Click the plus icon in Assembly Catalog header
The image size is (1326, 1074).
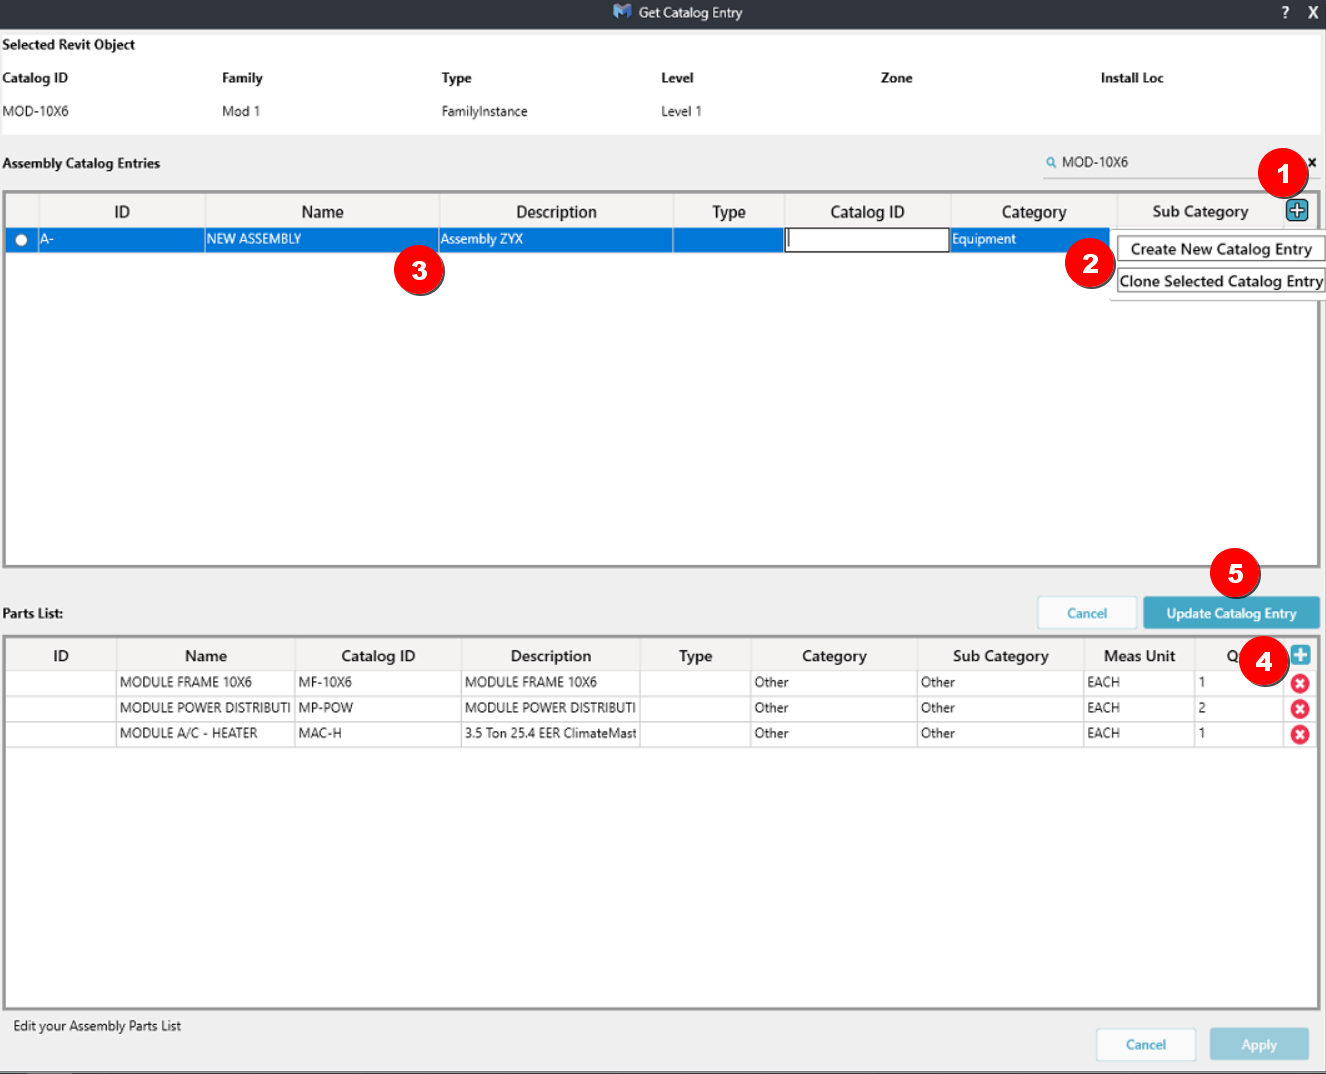point(1297,210)
